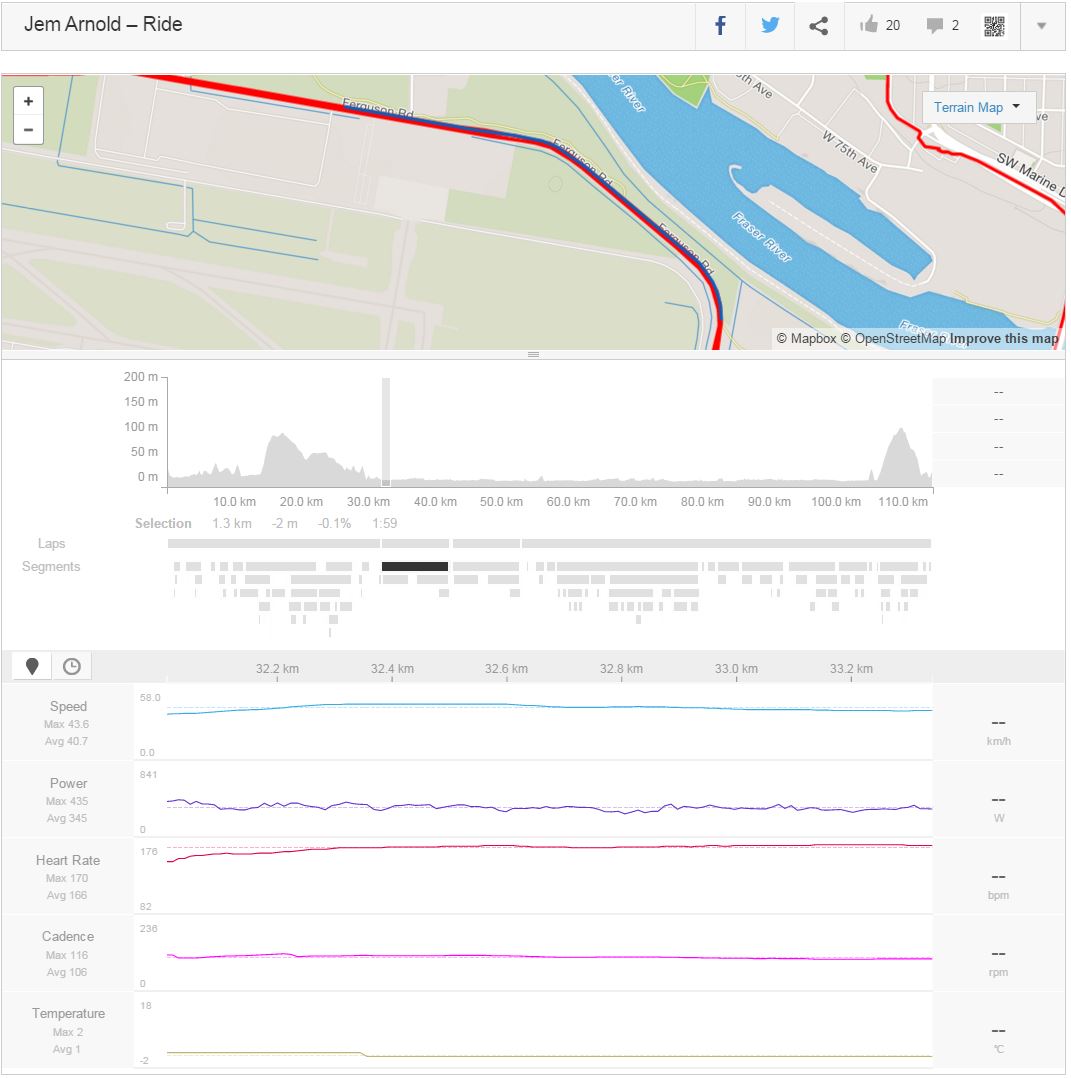Share the ride on Facebook
This screenshot has width=1071, height=1078.
[719, 25]
